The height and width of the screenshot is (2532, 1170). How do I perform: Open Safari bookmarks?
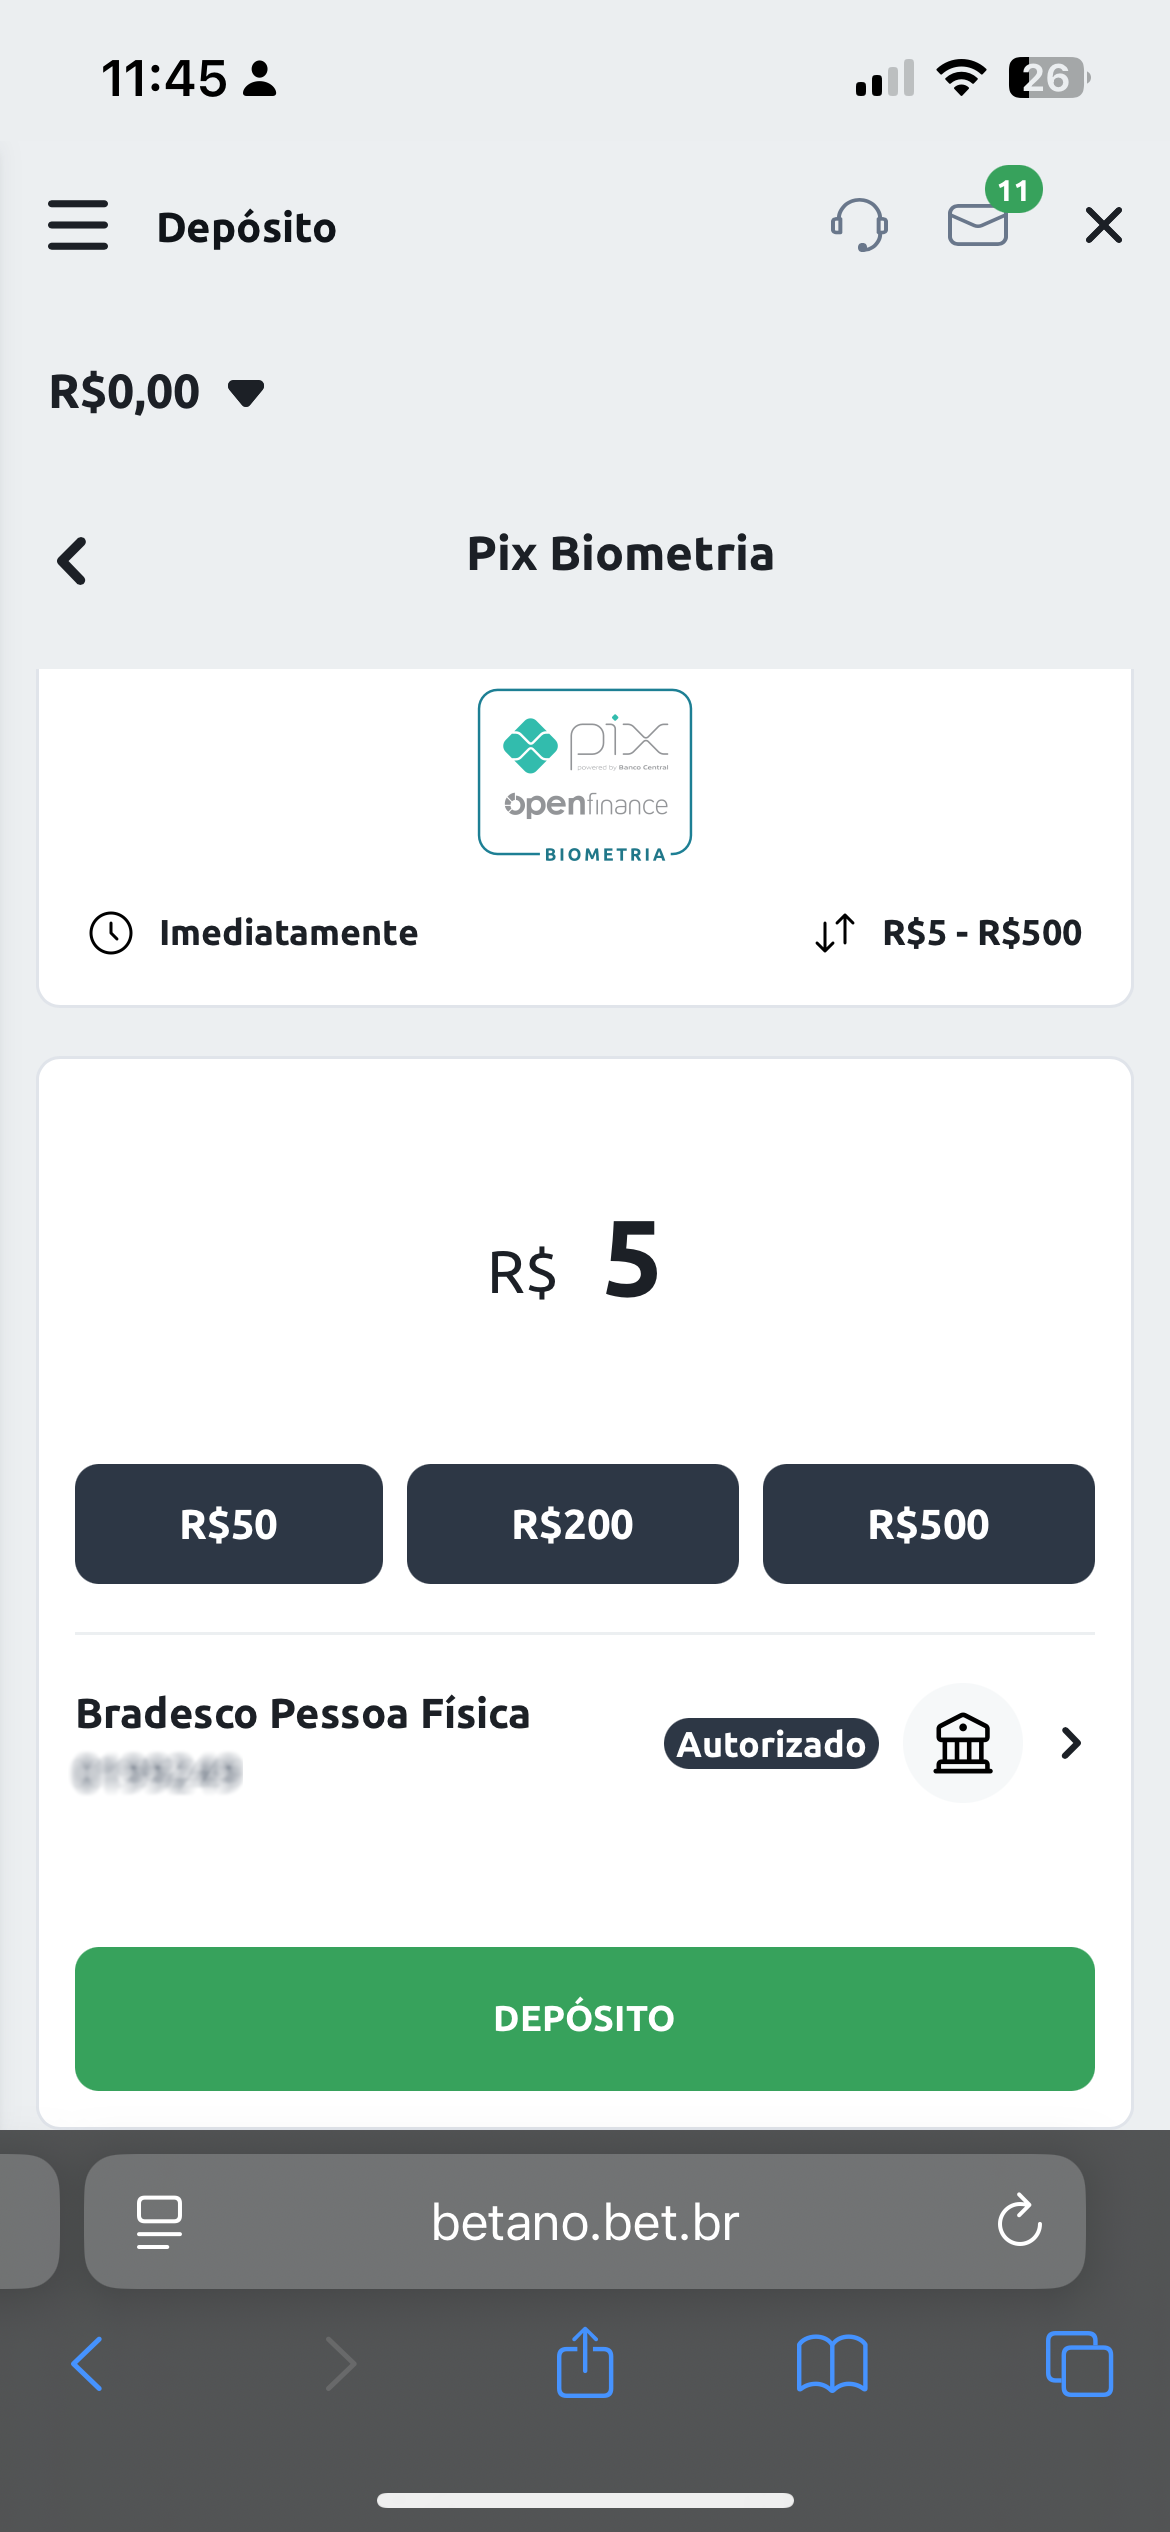(x=832, y=2364)
